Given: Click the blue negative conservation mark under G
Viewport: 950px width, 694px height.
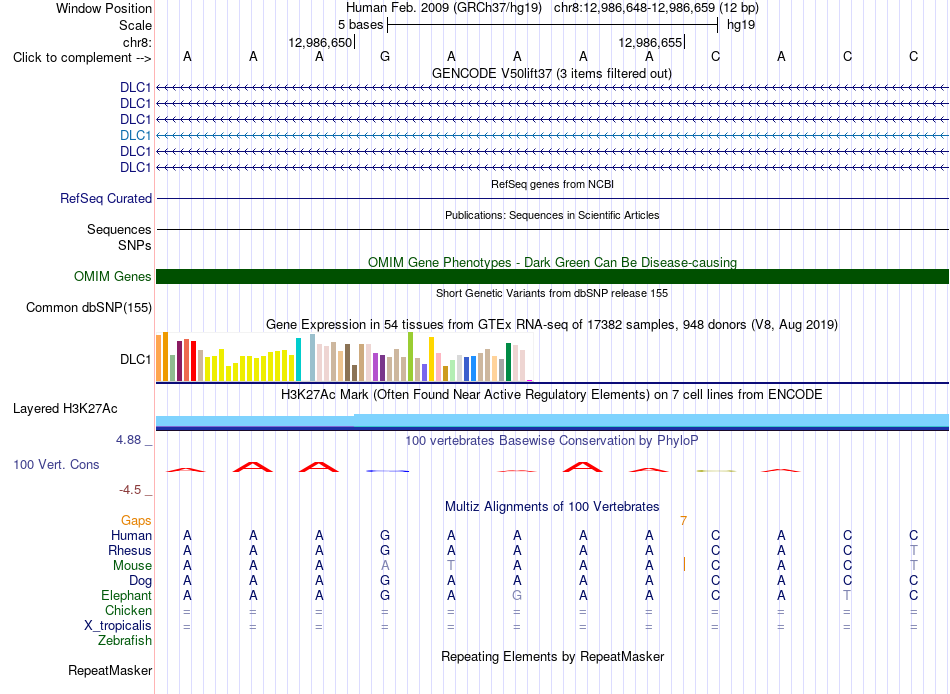Looking at the screenshot, I should pos(387,471).
